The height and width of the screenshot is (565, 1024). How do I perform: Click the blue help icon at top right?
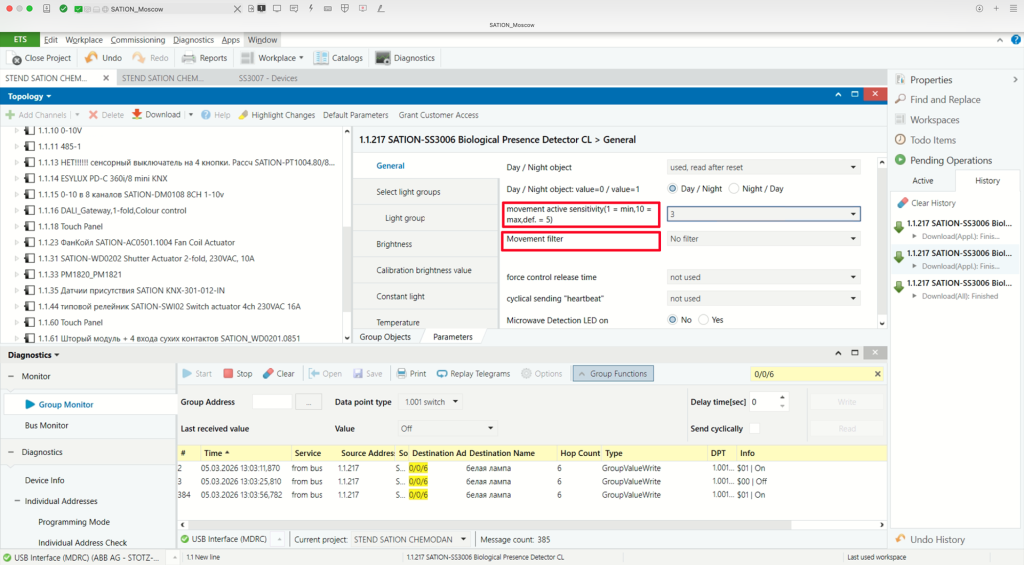tap(1016, 40)
